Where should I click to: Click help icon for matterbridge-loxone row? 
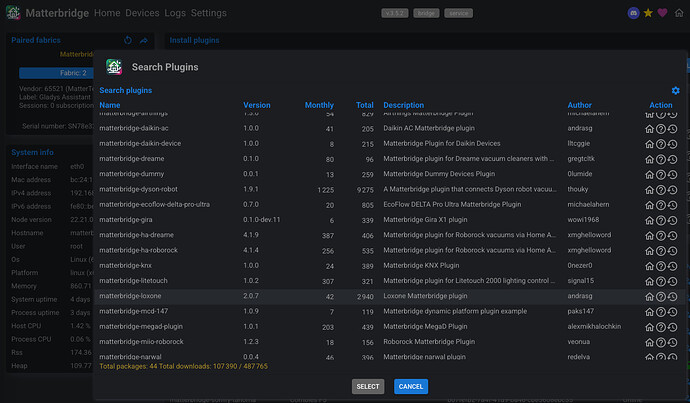(x=661, y=297)
